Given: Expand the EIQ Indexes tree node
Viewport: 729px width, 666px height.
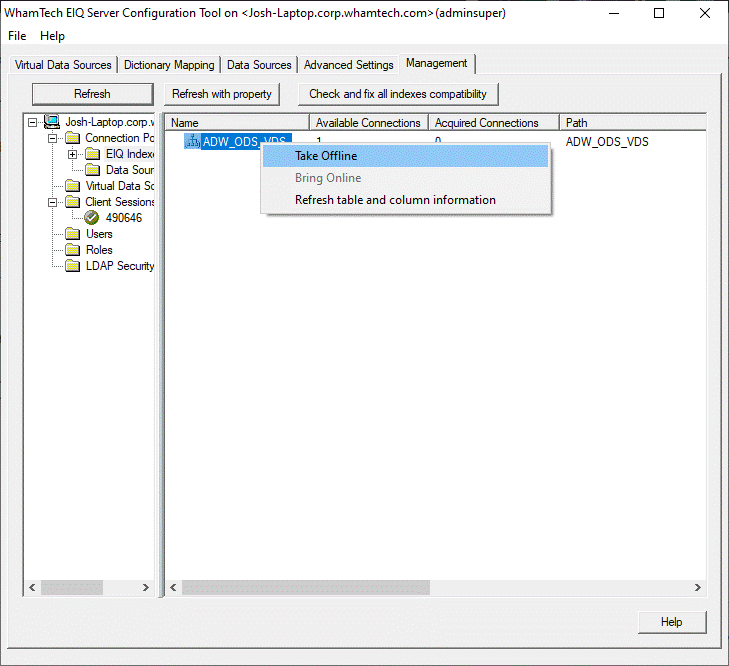Looking at the screenshot, I should tap(73, 154).
